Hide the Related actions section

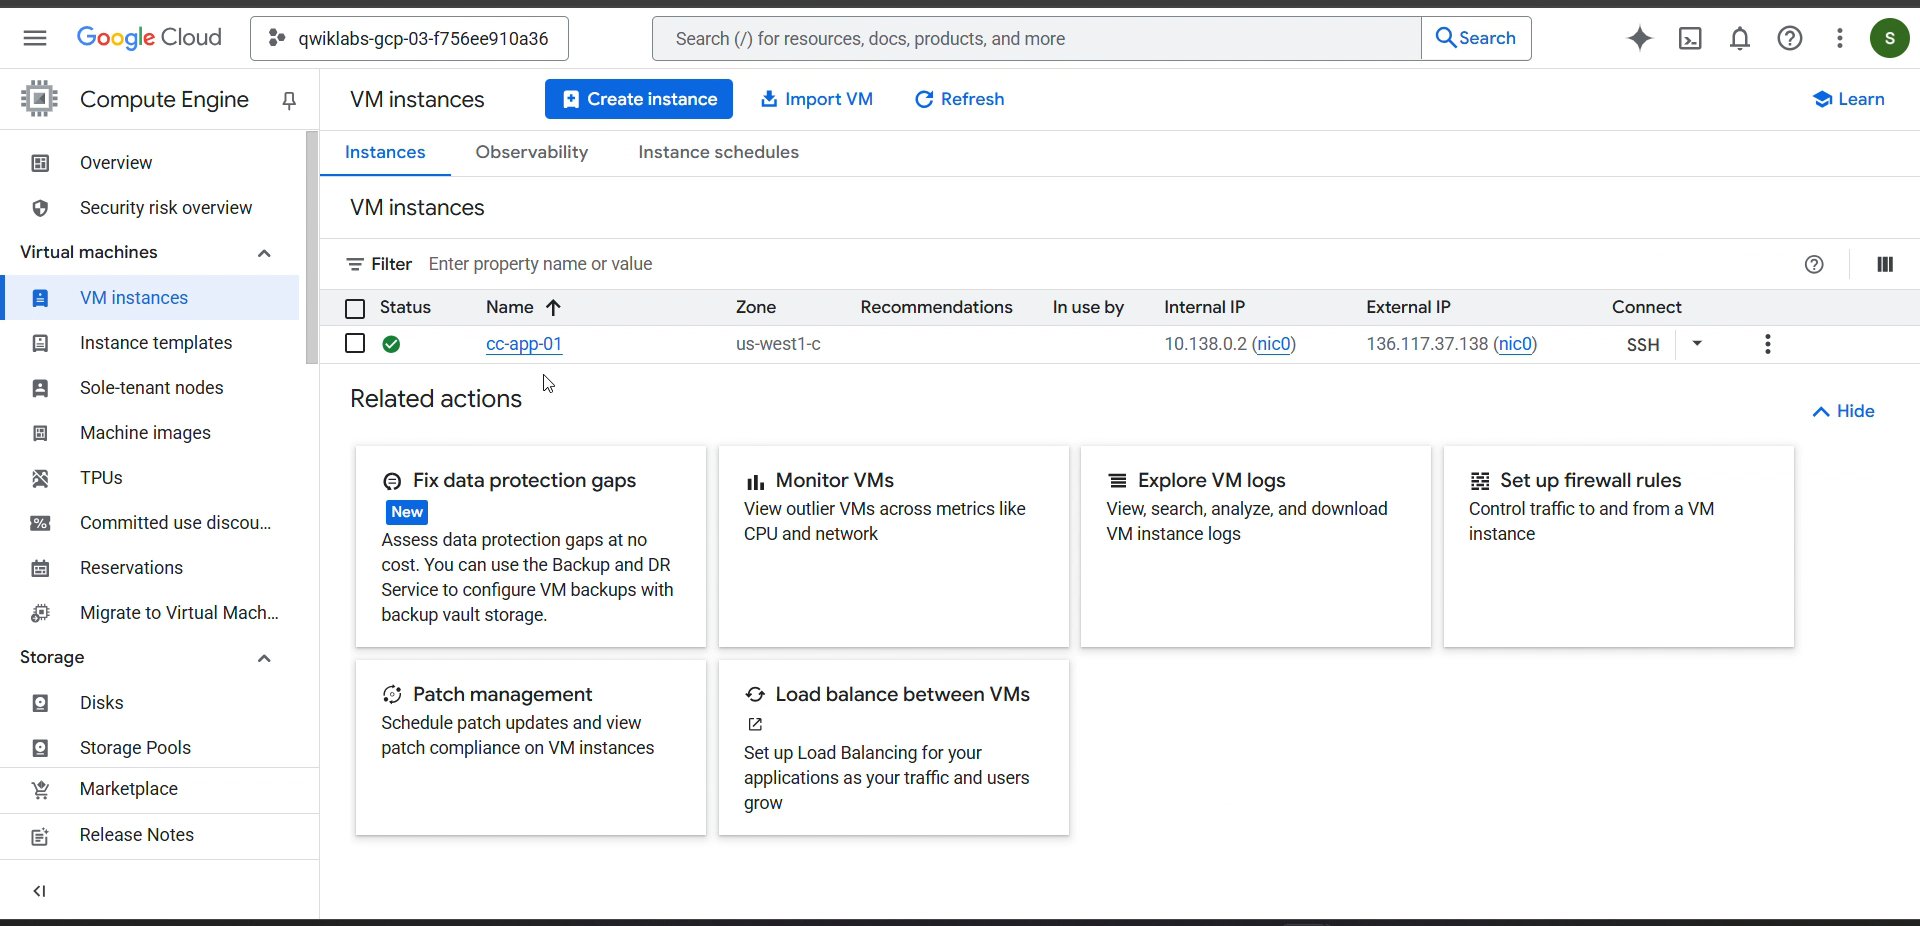tap(1843, 411)
